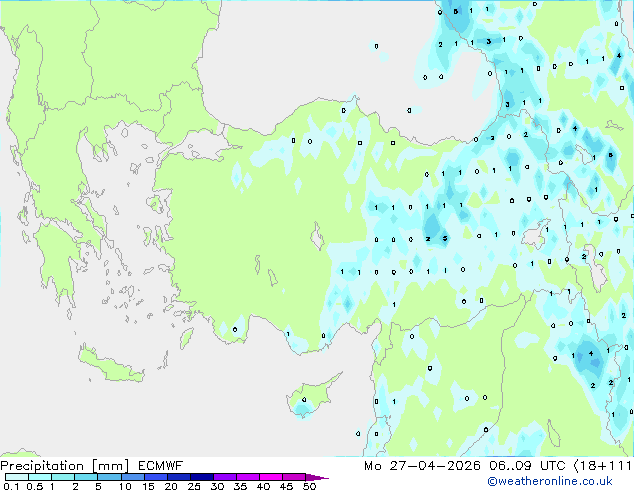The width and height of the screenshot is (634, 490).
Task: Click the 1–2 mm legend color swatch
Action: point(63,477)
